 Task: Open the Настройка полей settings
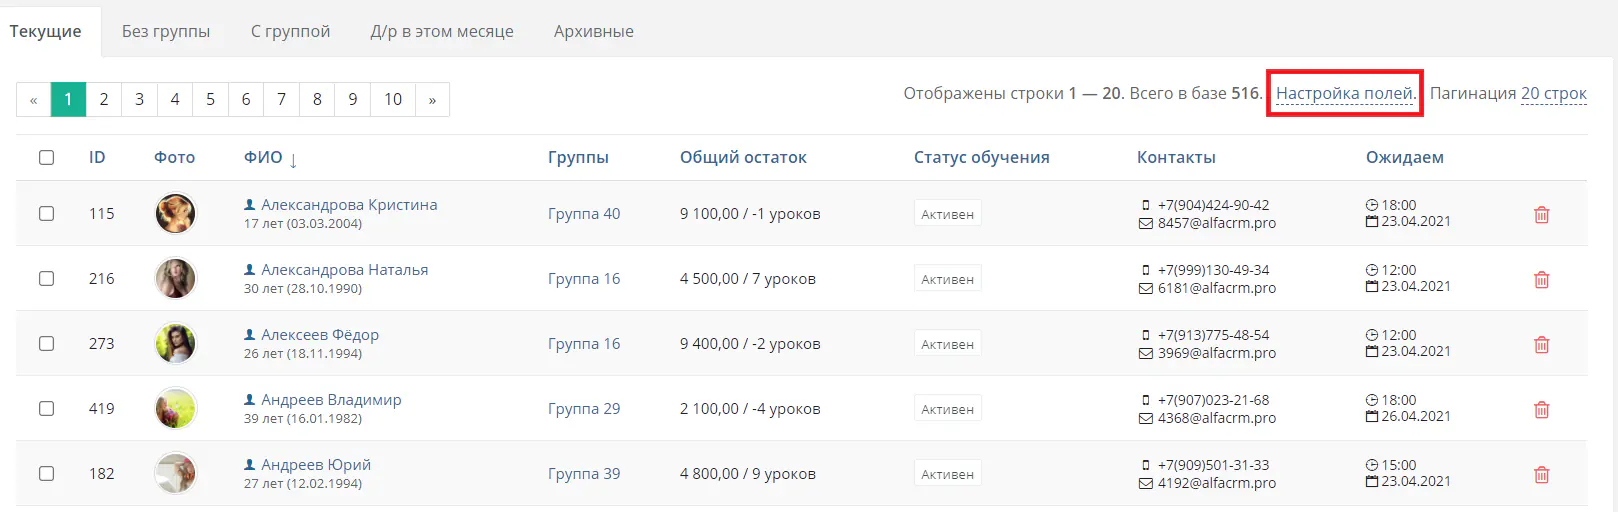pos(1345,93)
